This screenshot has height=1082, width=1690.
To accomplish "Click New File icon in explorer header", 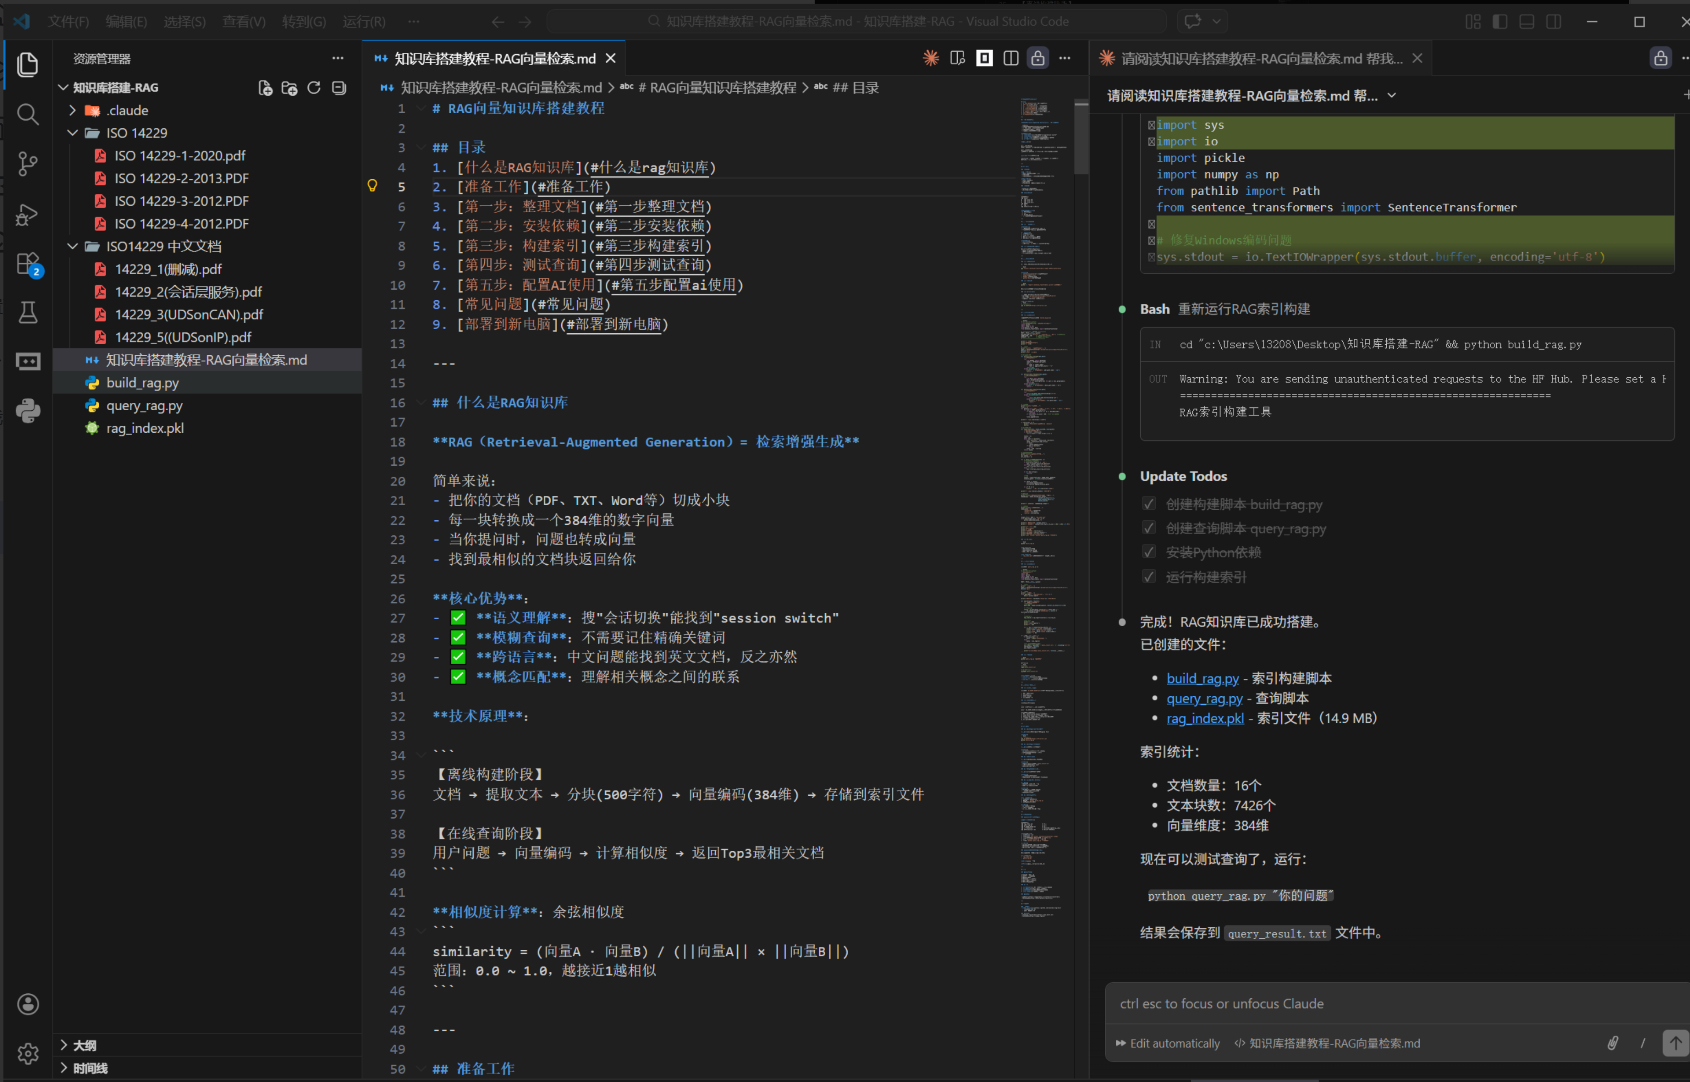I will click(265, 88).
